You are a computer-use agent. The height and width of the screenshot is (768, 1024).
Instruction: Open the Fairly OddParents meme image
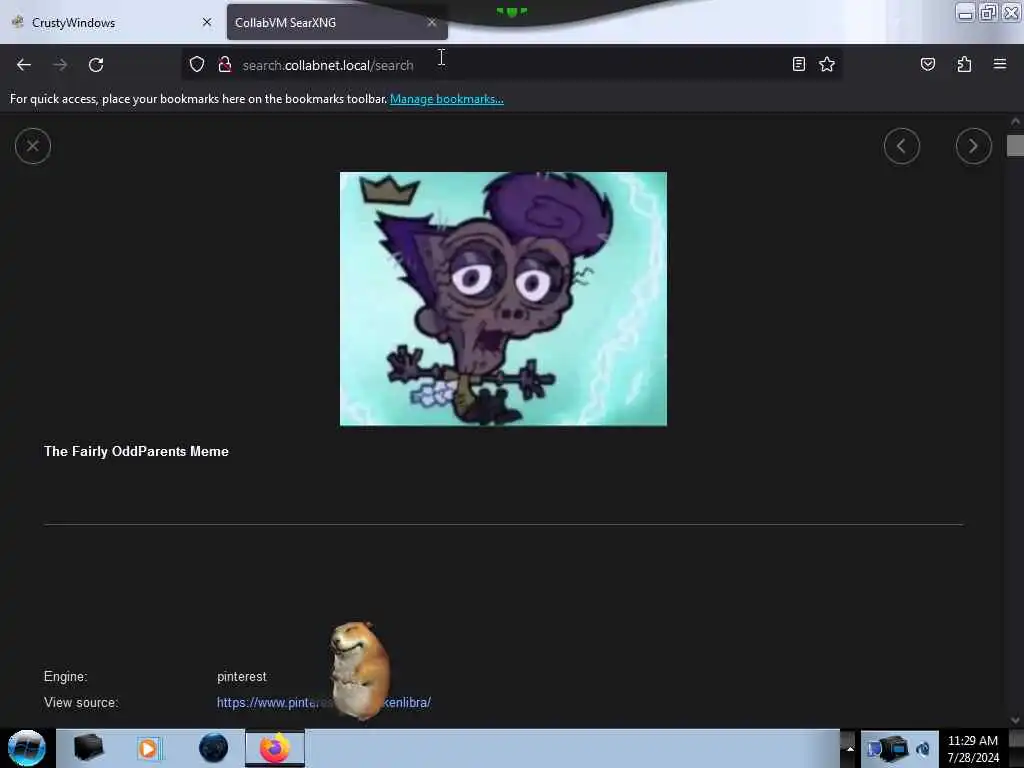click(x=503, y=298)
